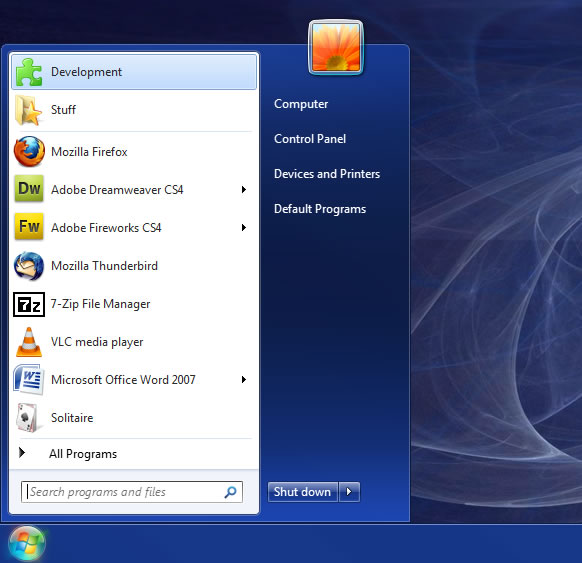Click the Adobe Fireworks CS4 Fw icon
The width and height of the screenshot is (582, 563).
click(29, 226)
